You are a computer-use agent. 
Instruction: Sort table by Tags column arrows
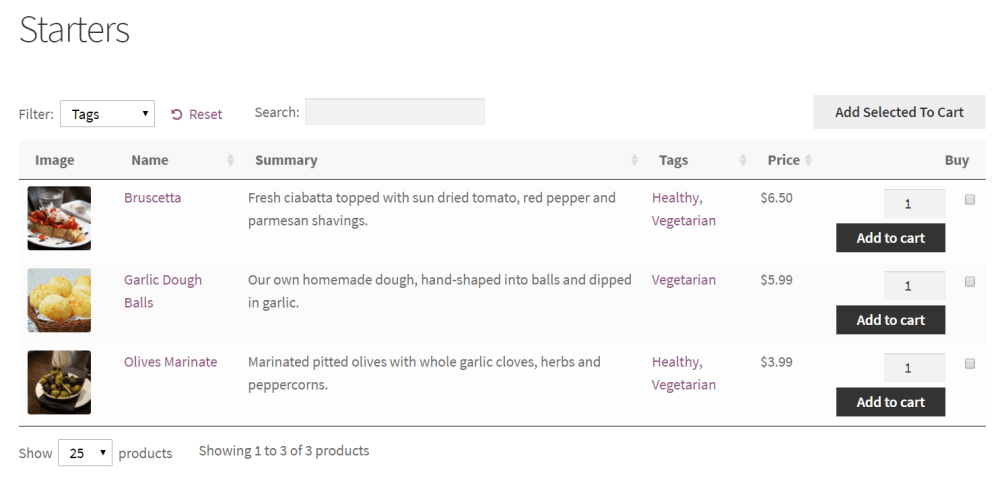click(743, 160)
